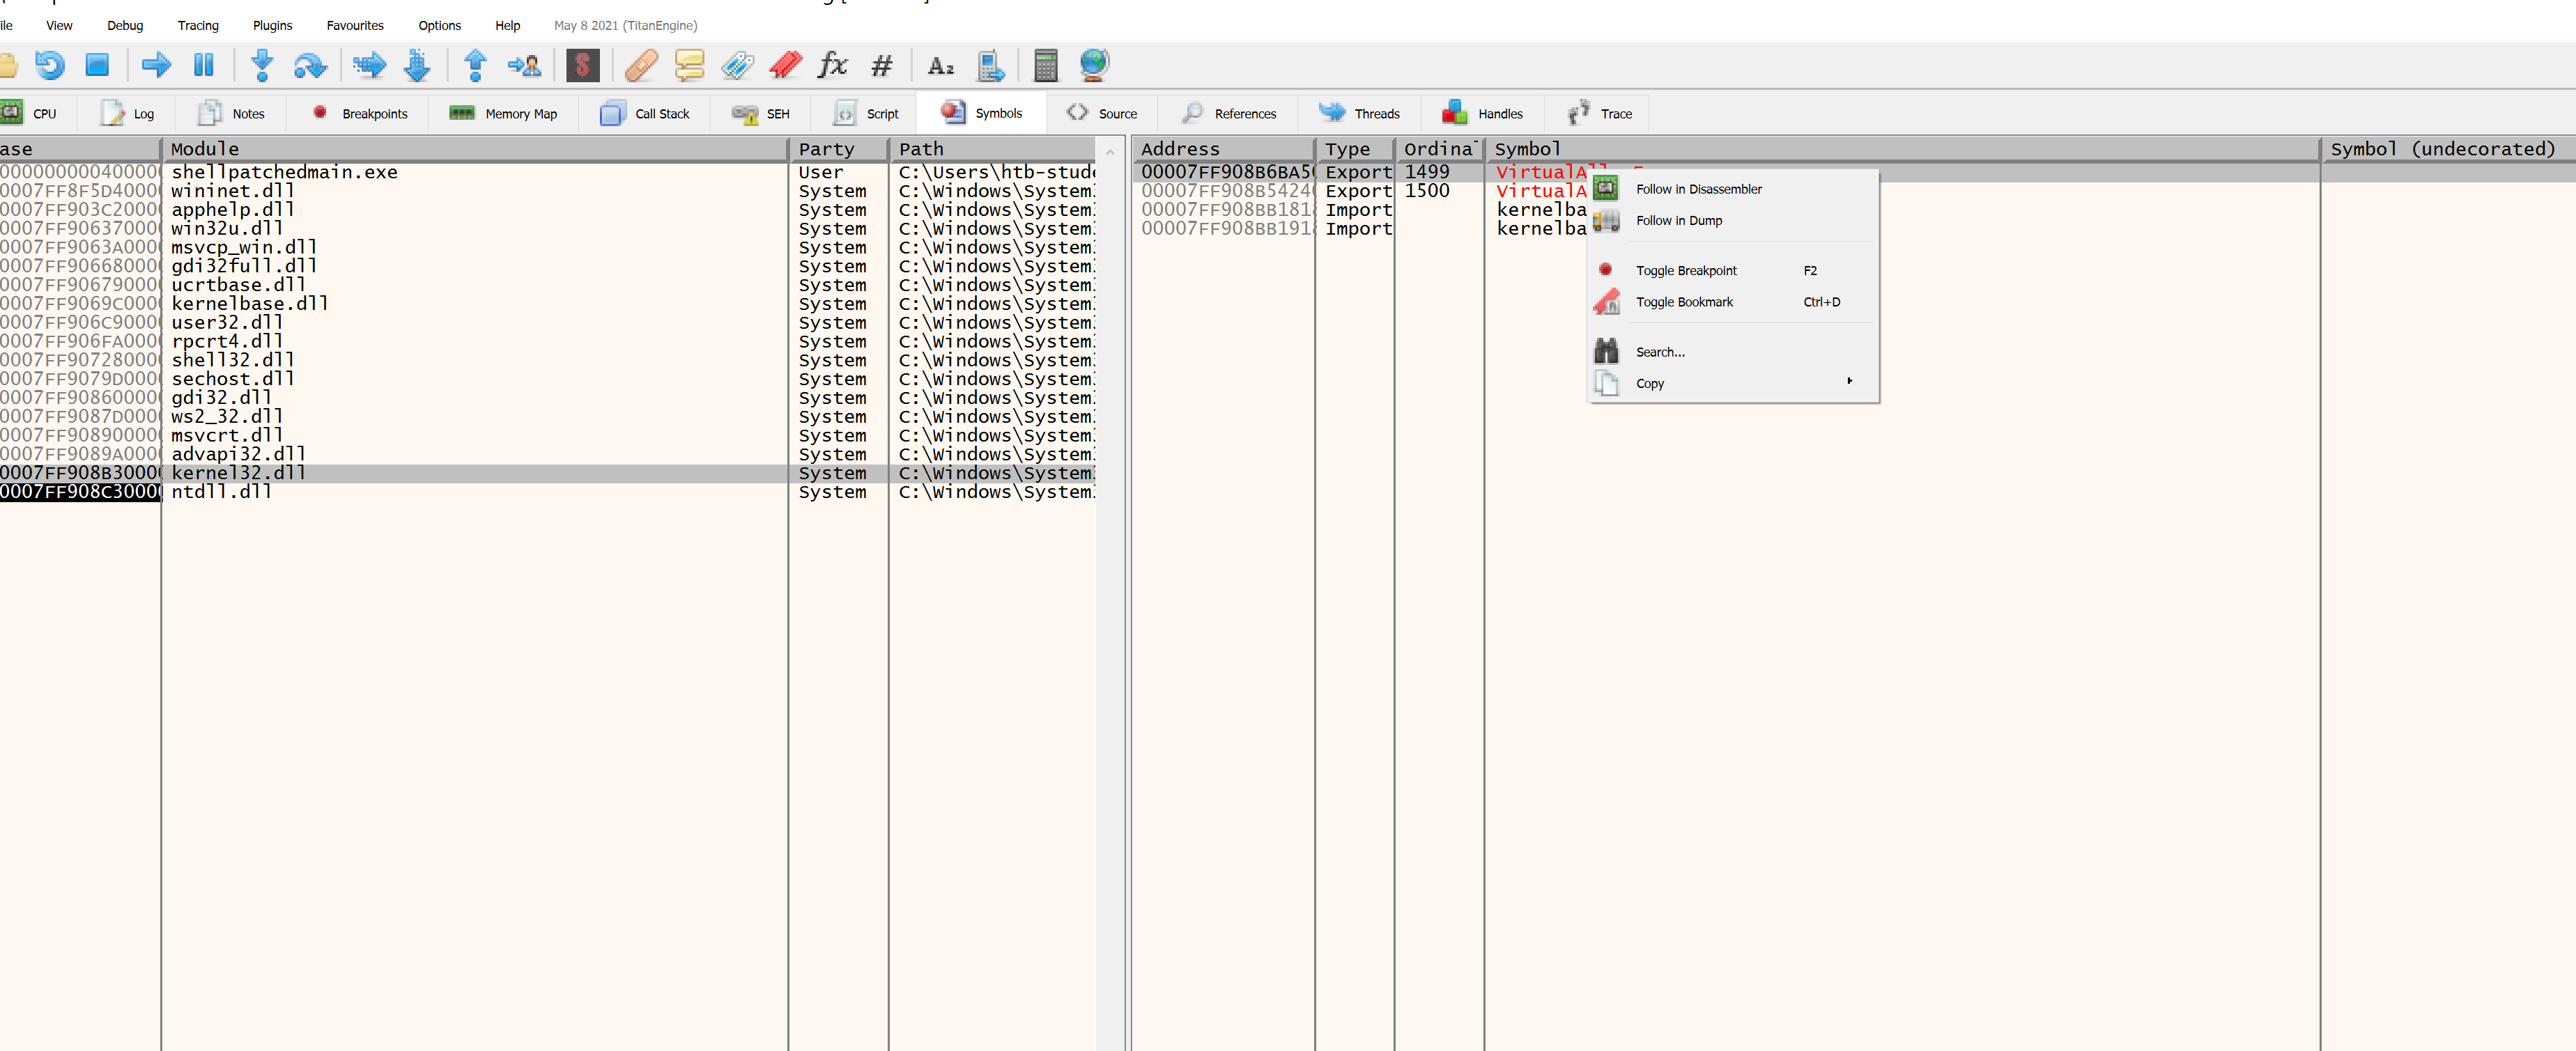Pause execution with the pause icon

pyautogui.click(x=204, y=65)
